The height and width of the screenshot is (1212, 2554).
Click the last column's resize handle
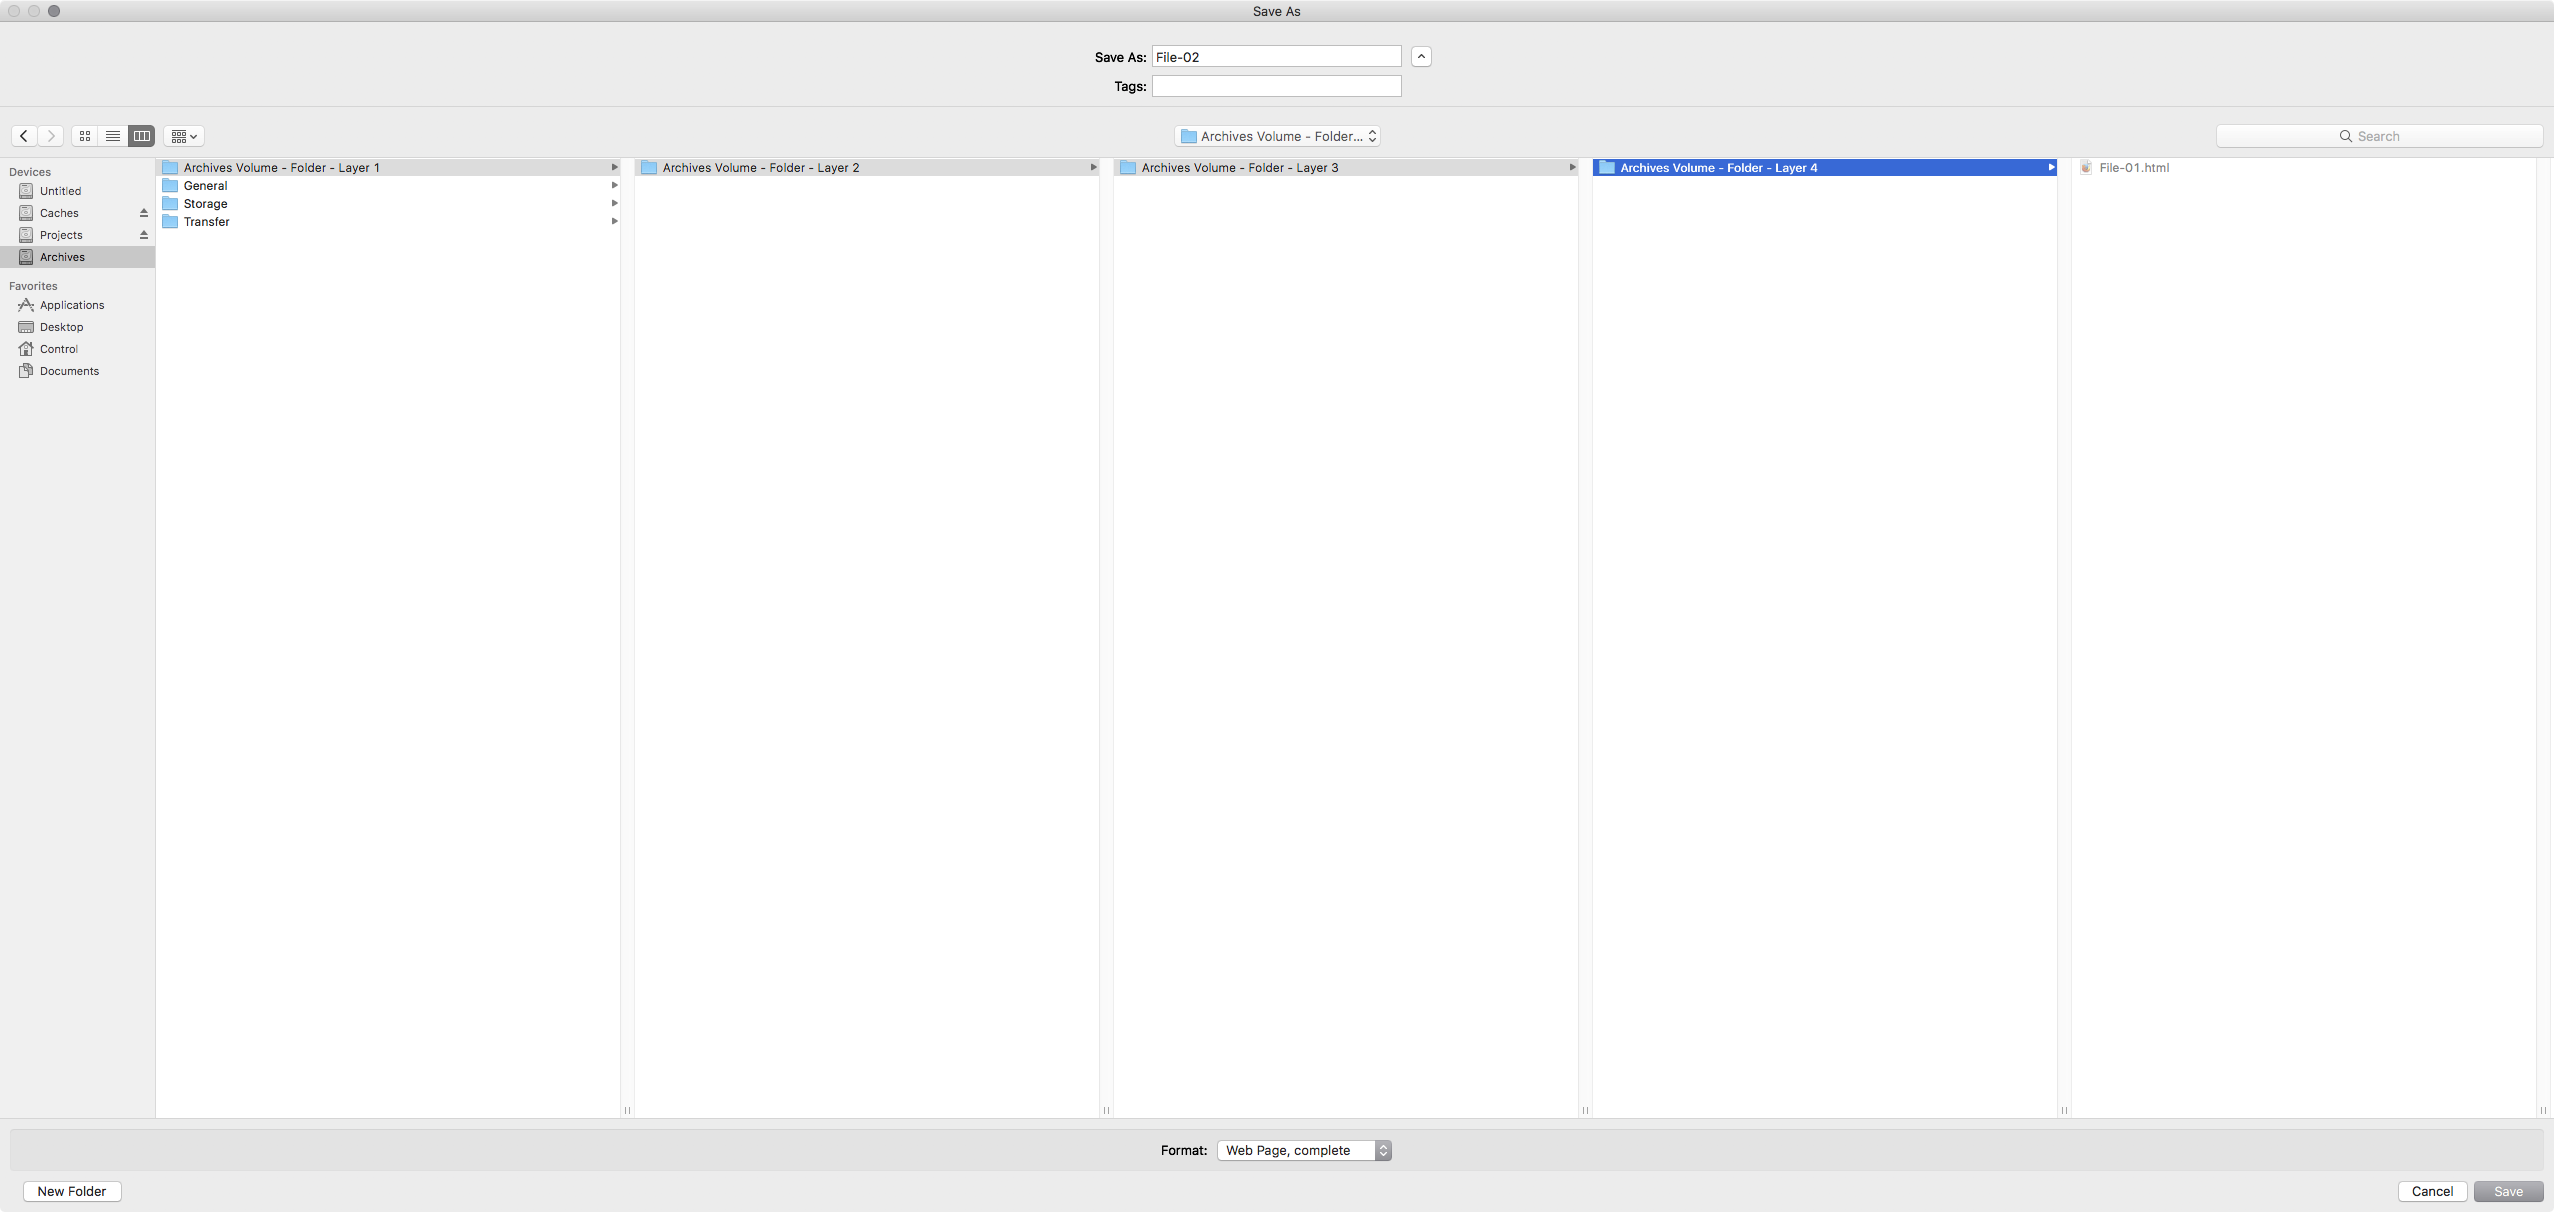coord(2543,1110)
